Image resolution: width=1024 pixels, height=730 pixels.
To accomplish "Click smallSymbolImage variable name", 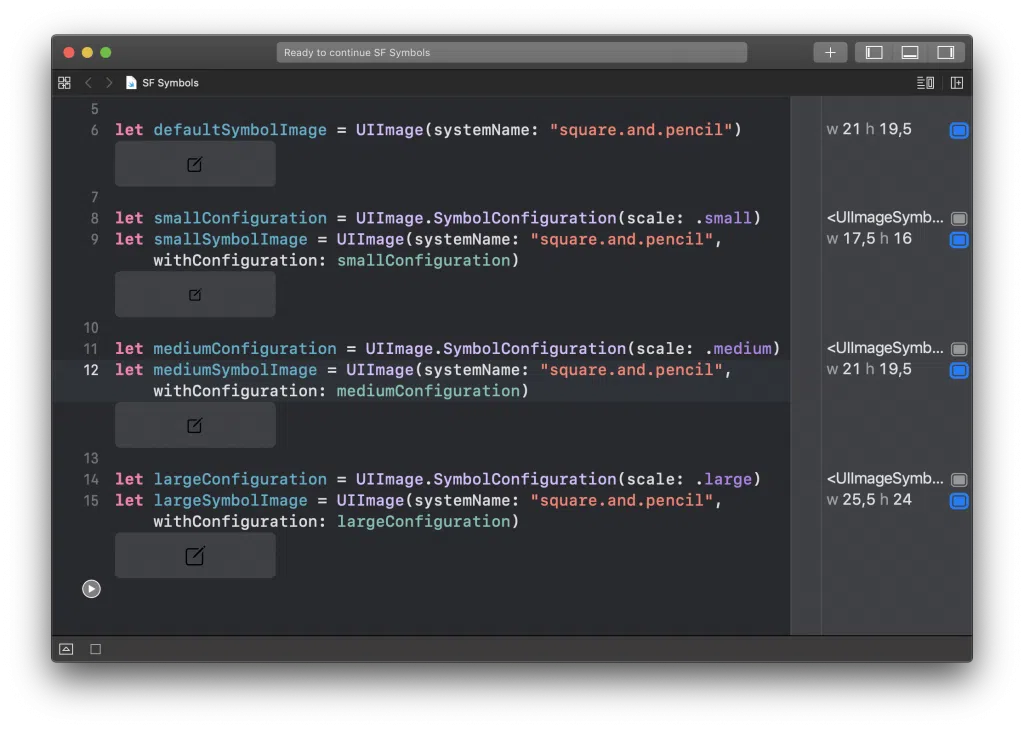I will point(230,240).
